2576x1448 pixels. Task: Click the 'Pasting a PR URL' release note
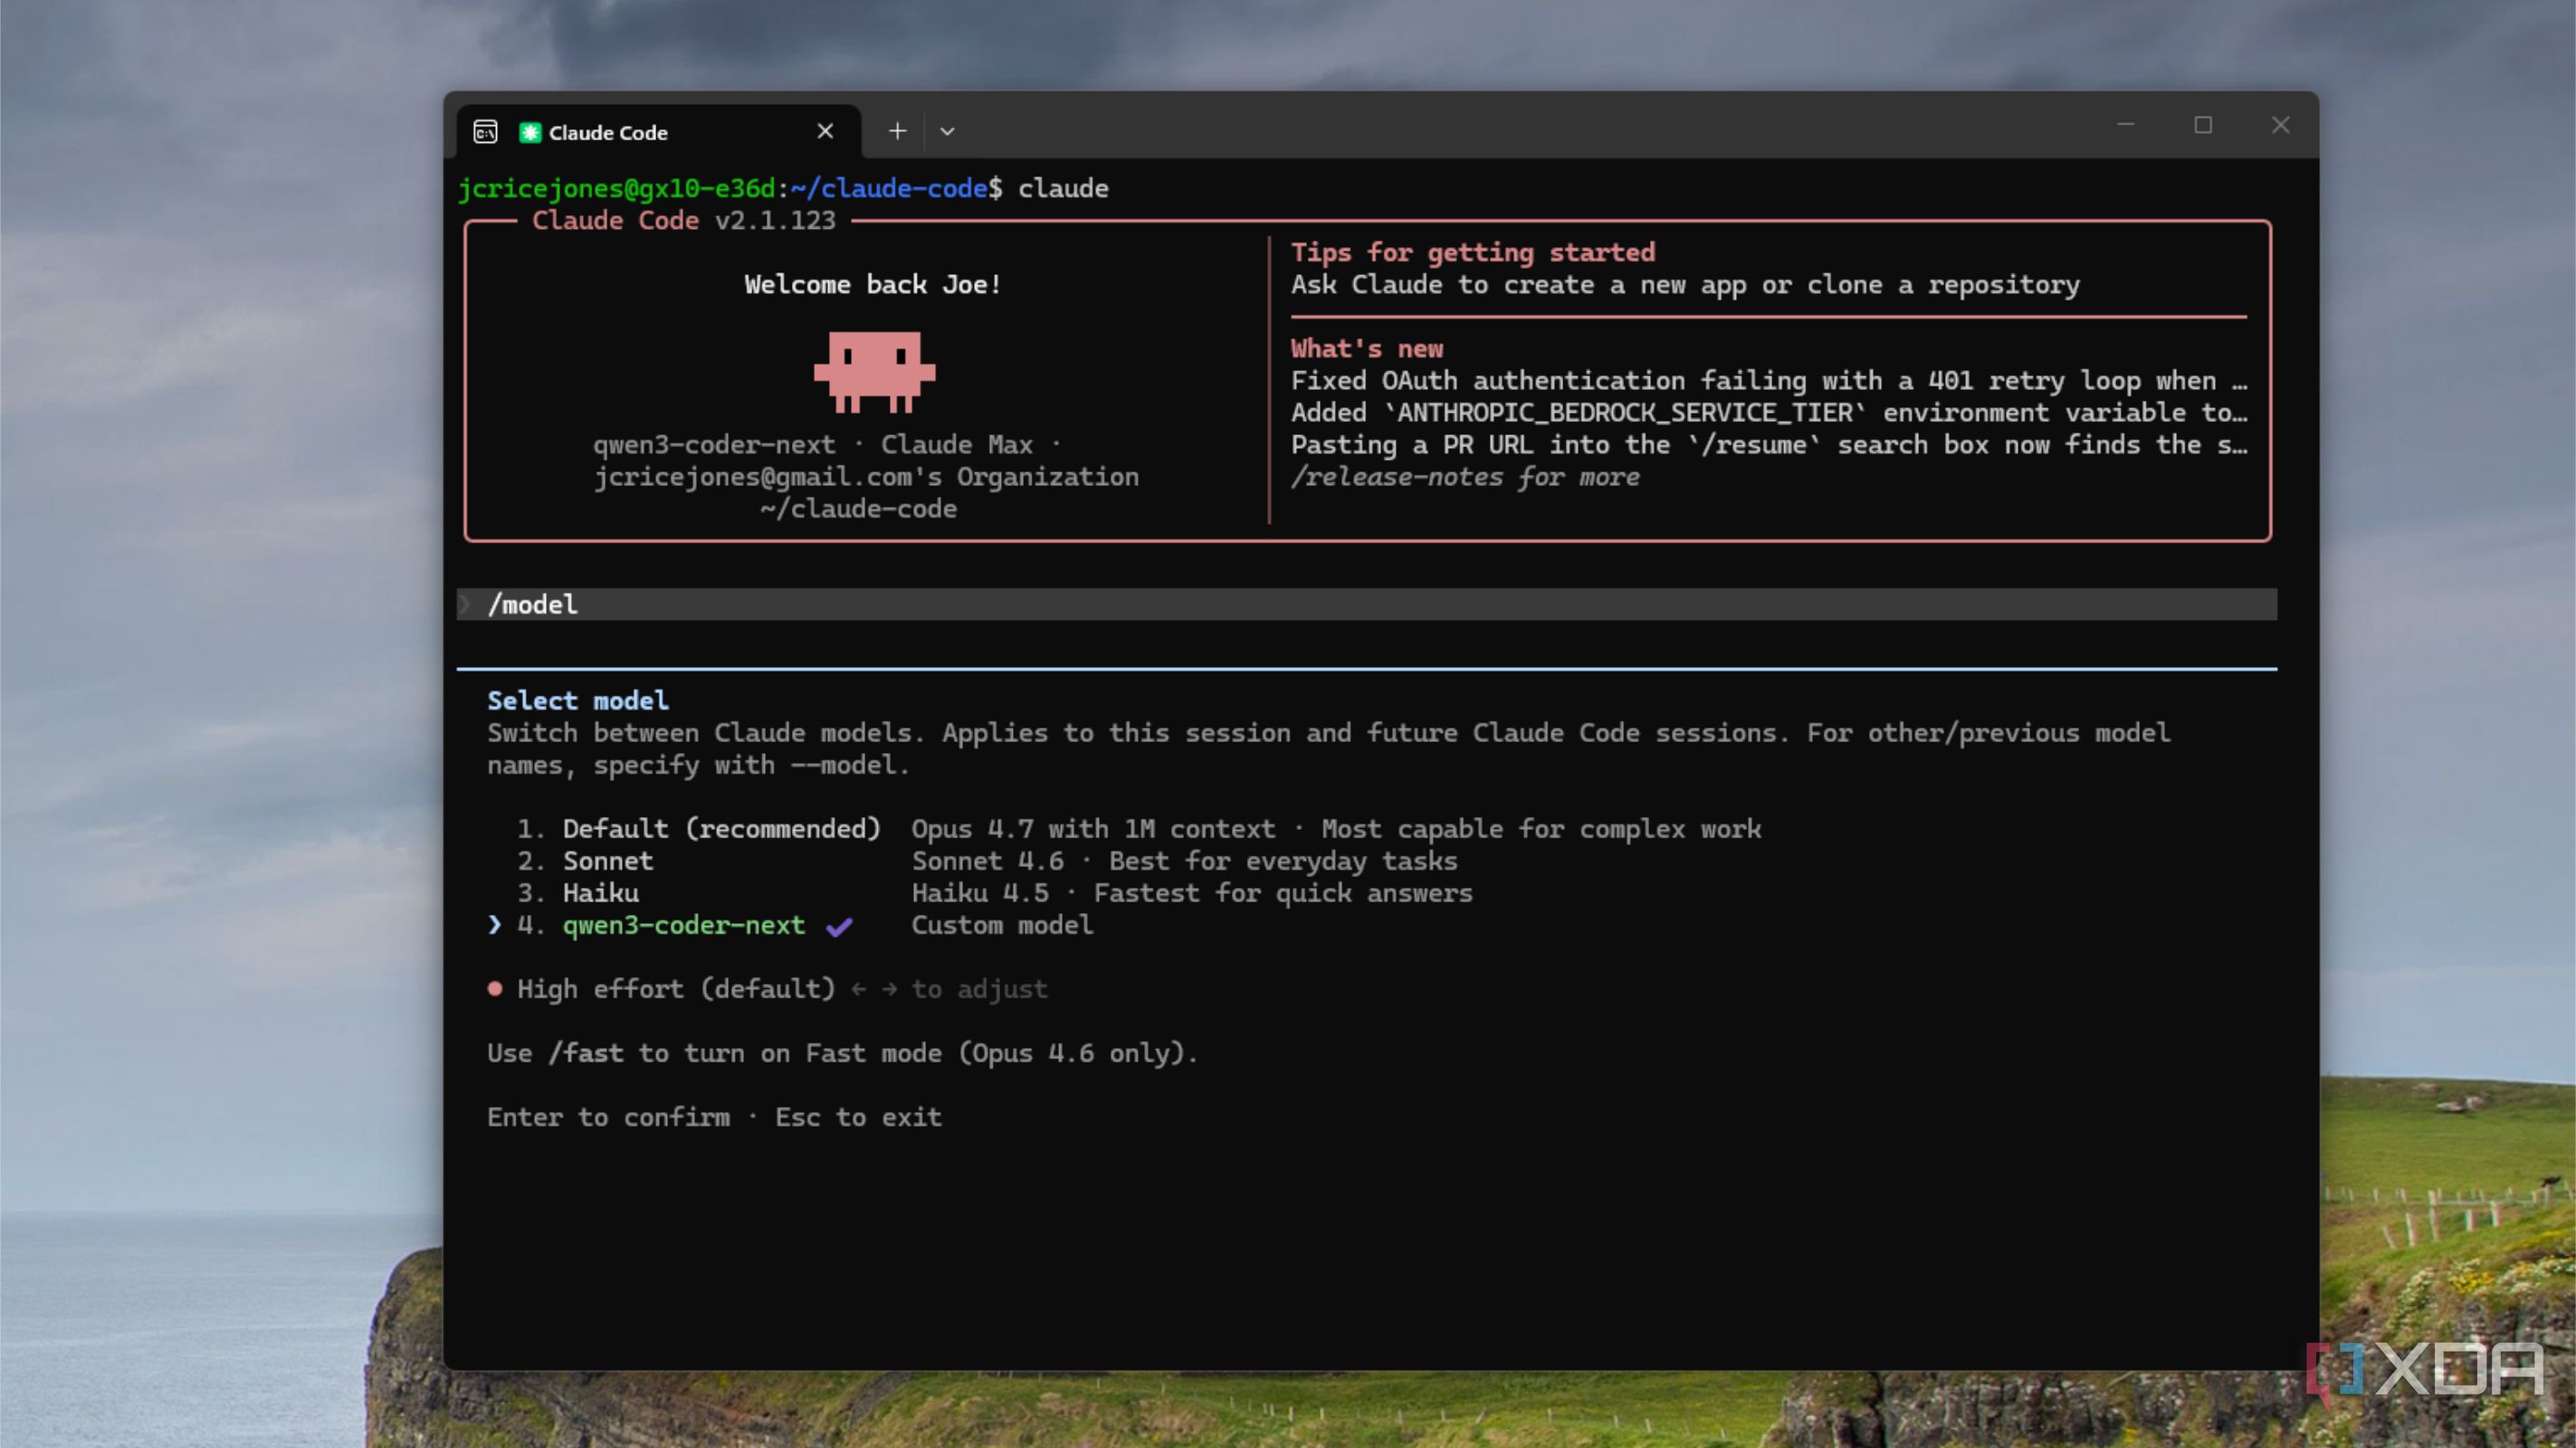point(1769,445)
